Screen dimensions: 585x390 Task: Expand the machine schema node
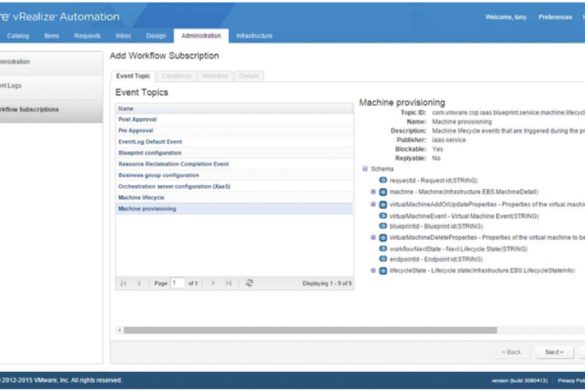pos(373,192)
